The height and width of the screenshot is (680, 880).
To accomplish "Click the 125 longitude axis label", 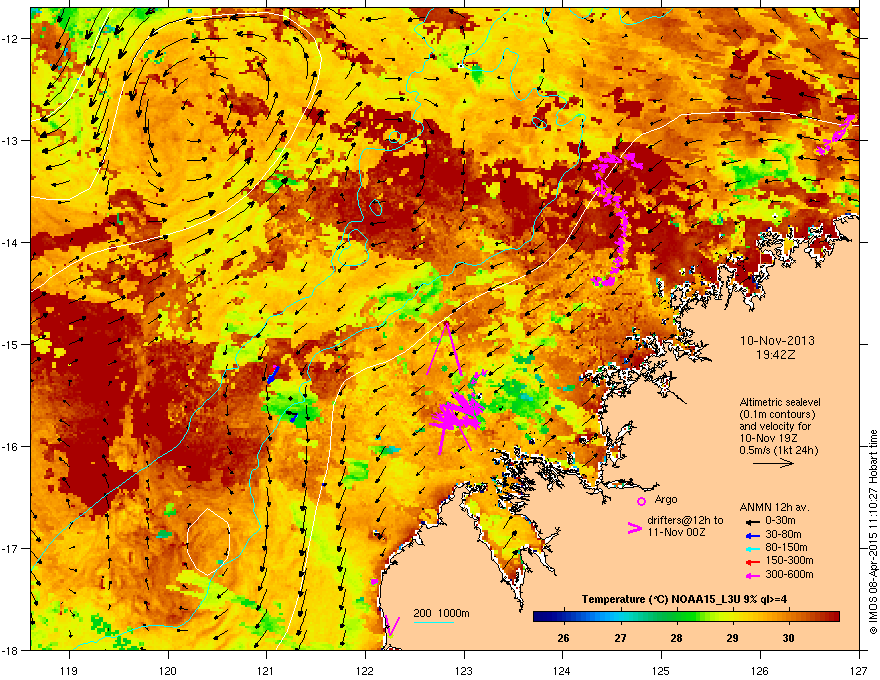I will coord(661,670).
